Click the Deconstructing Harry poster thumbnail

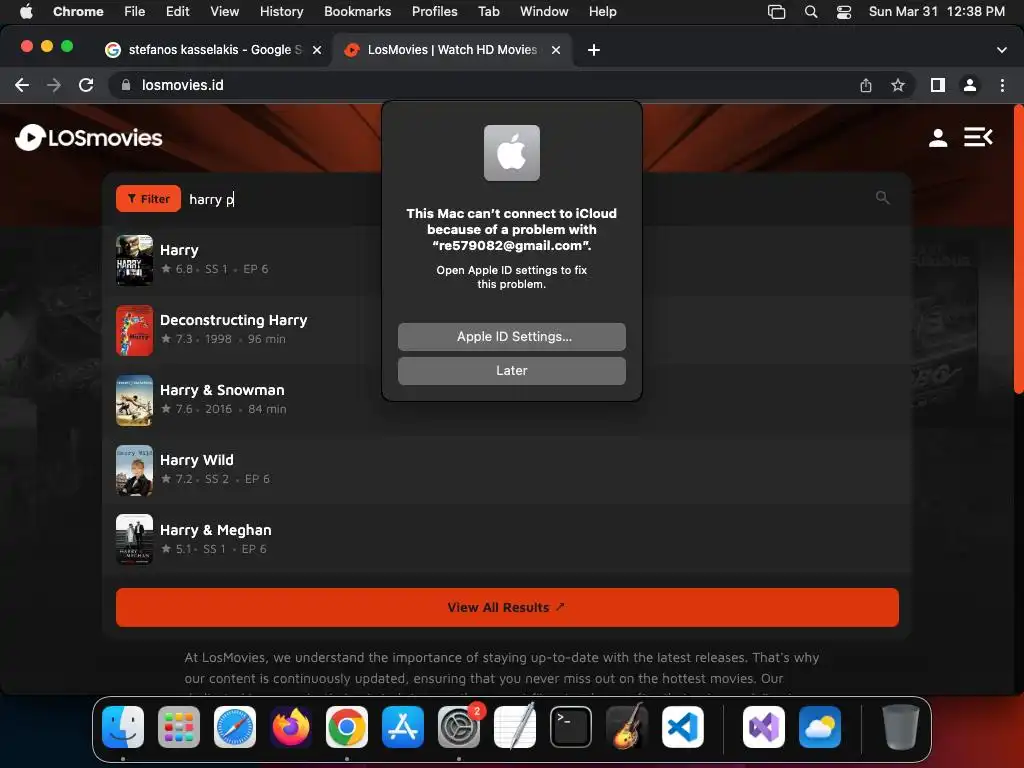click(x=135, y=330)
